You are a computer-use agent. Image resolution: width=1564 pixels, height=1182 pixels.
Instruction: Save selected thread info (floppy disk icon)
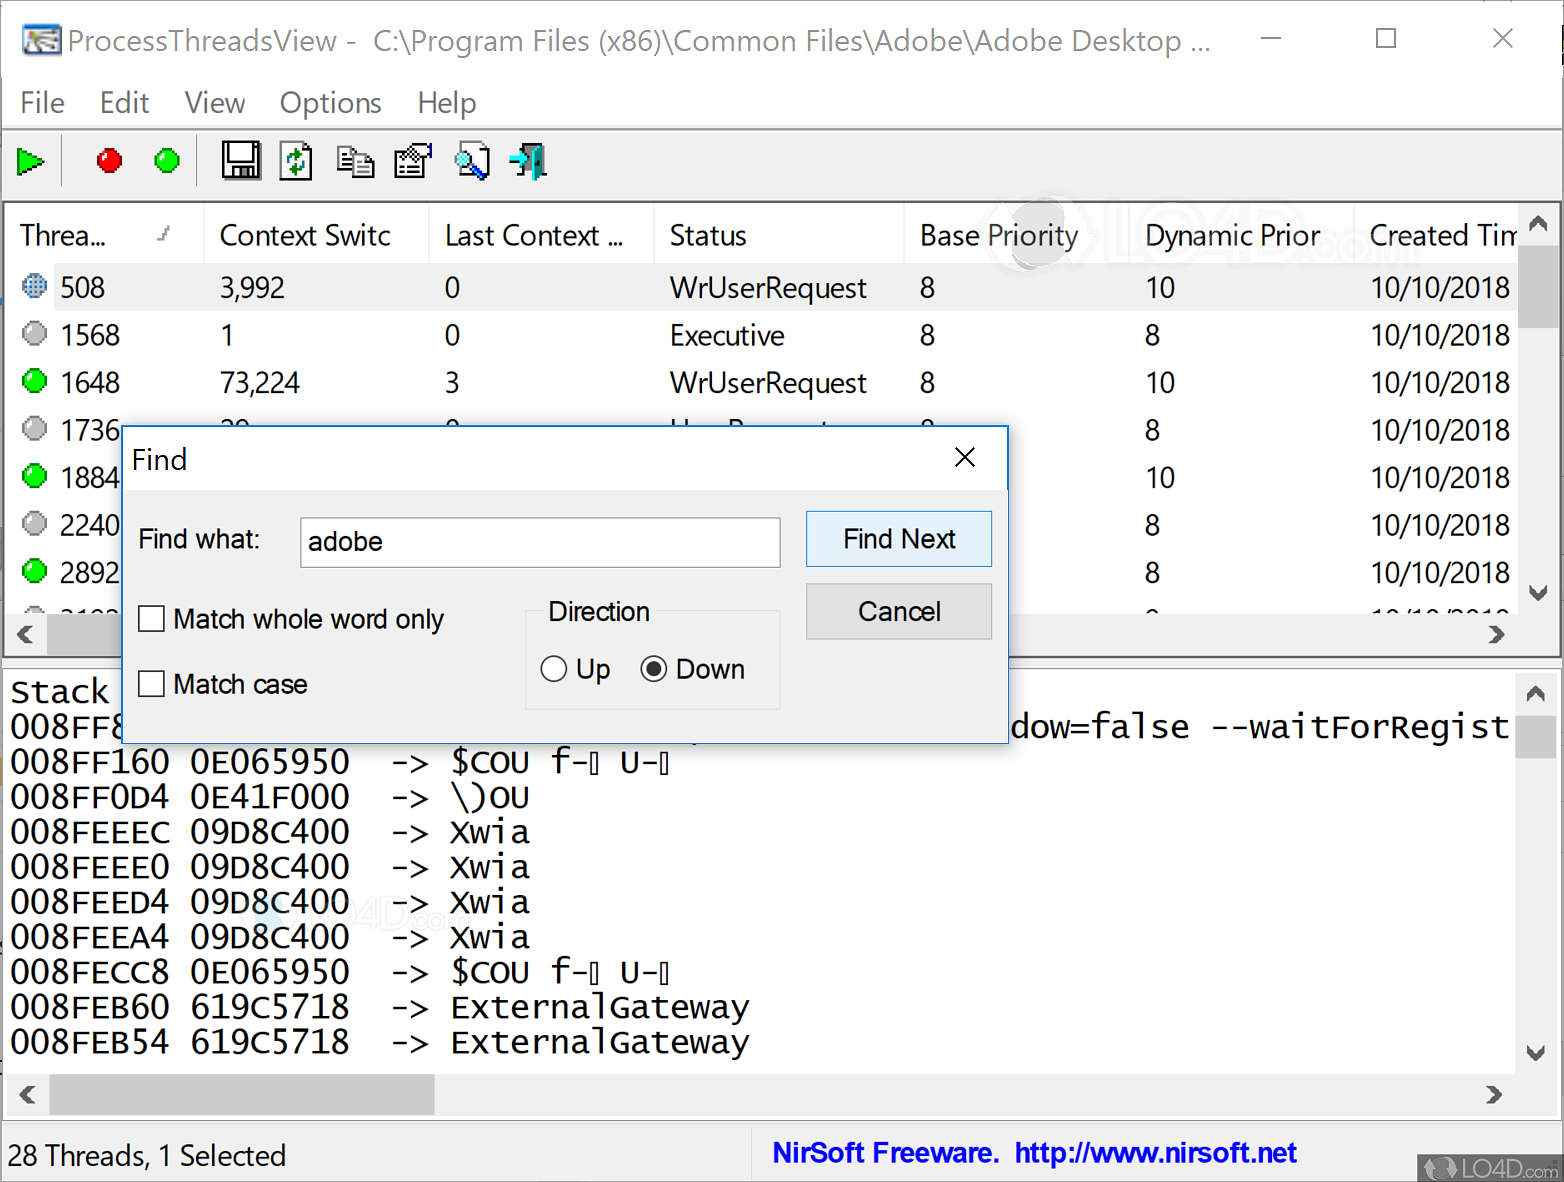tap(240, 160)
